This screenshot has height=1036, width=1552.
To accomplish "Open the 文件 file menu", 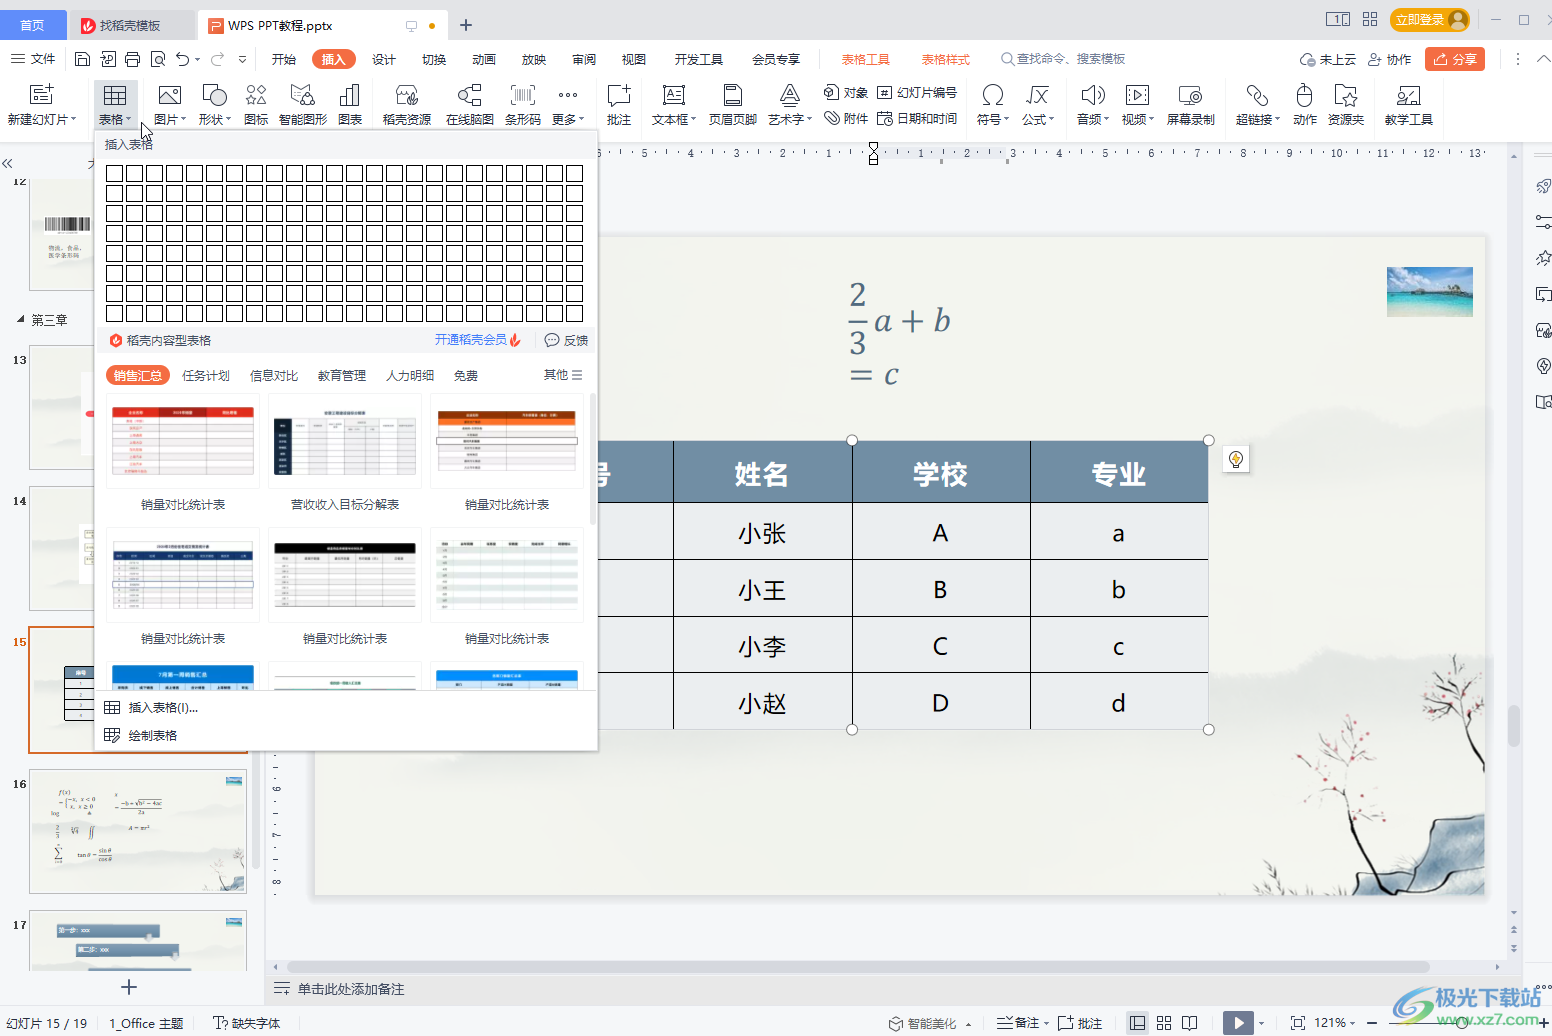I will click(33, 59).
